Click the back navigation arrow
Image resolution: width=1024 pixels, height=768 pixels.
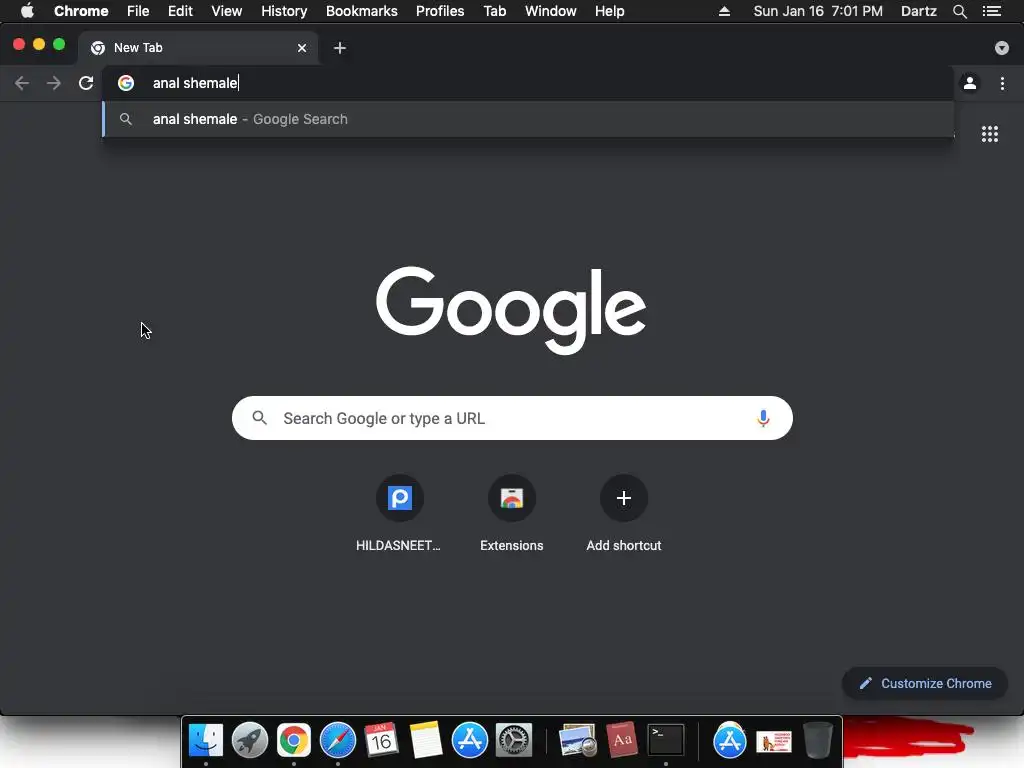[22, 83]
